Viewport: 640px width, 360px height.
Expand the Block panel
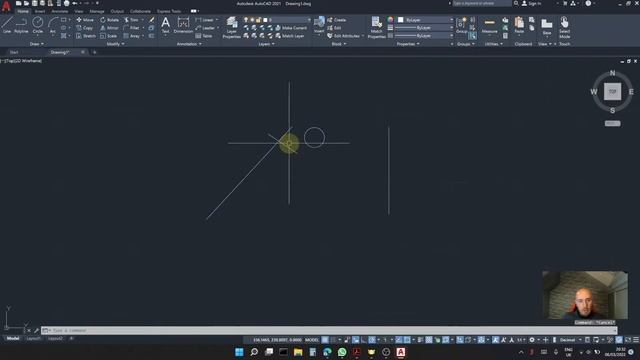click(x=339, y=44)
